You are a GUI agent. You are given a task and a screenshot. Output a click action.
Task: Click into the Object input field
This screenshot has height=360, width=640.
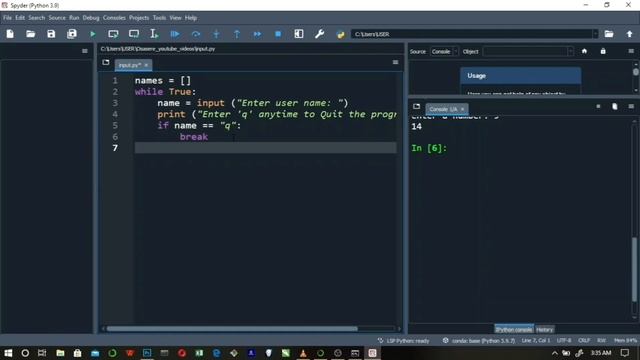point(525,51)
